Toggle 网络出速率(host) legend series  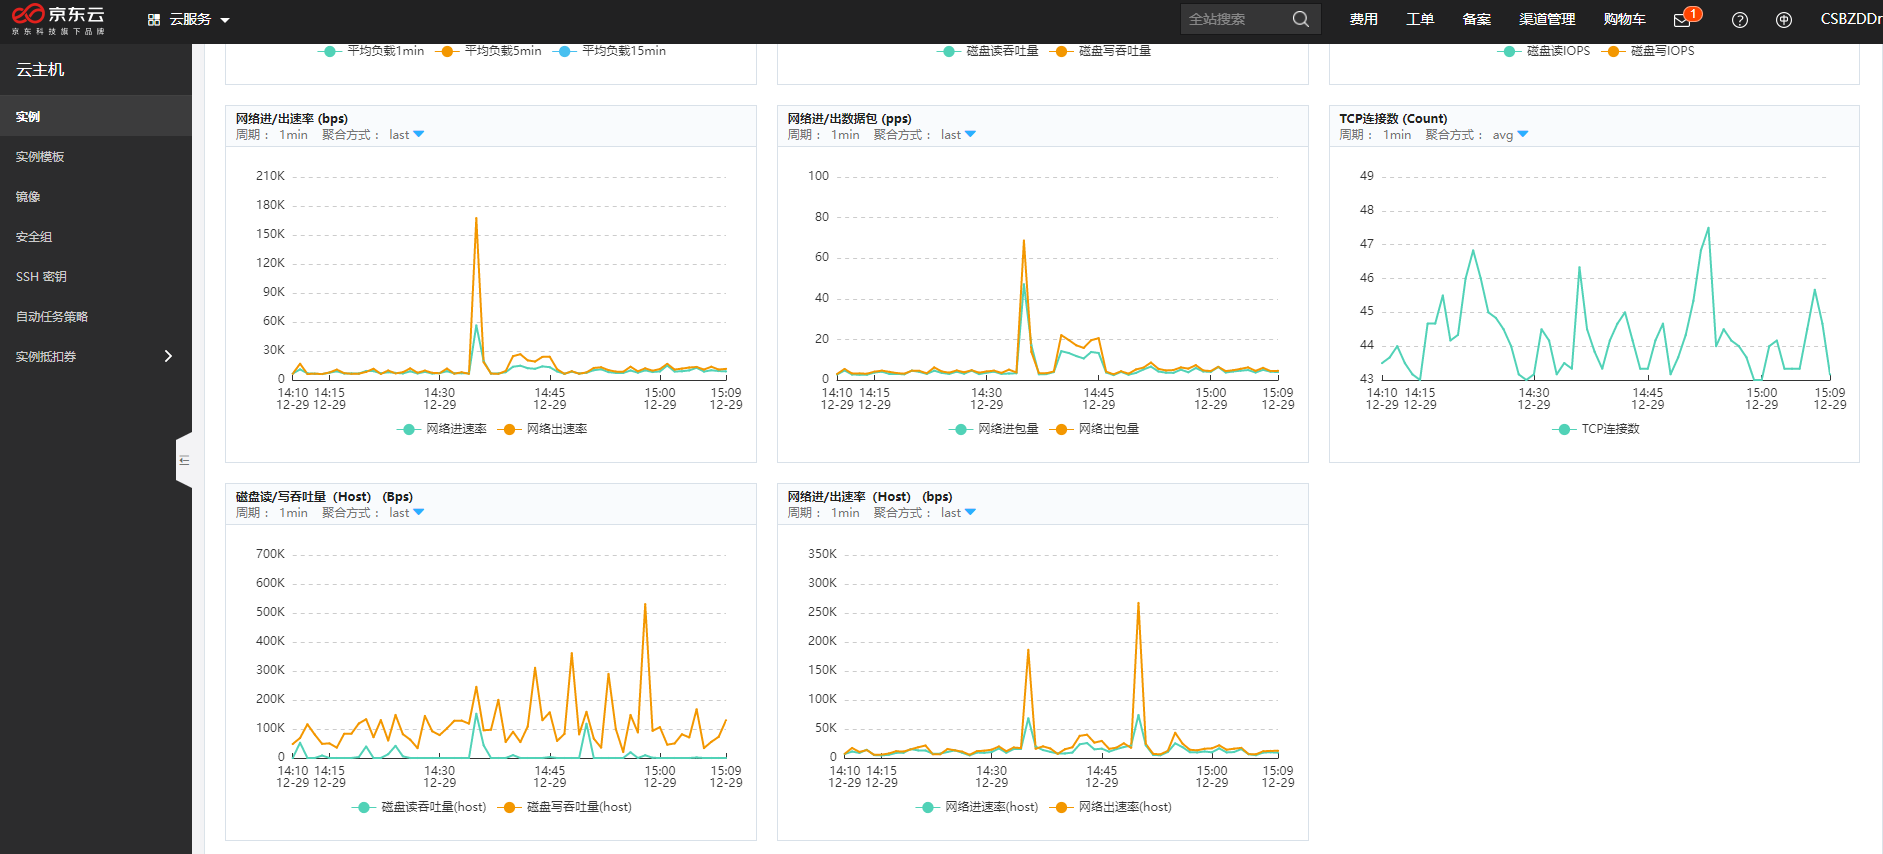tap(1110, 807)
